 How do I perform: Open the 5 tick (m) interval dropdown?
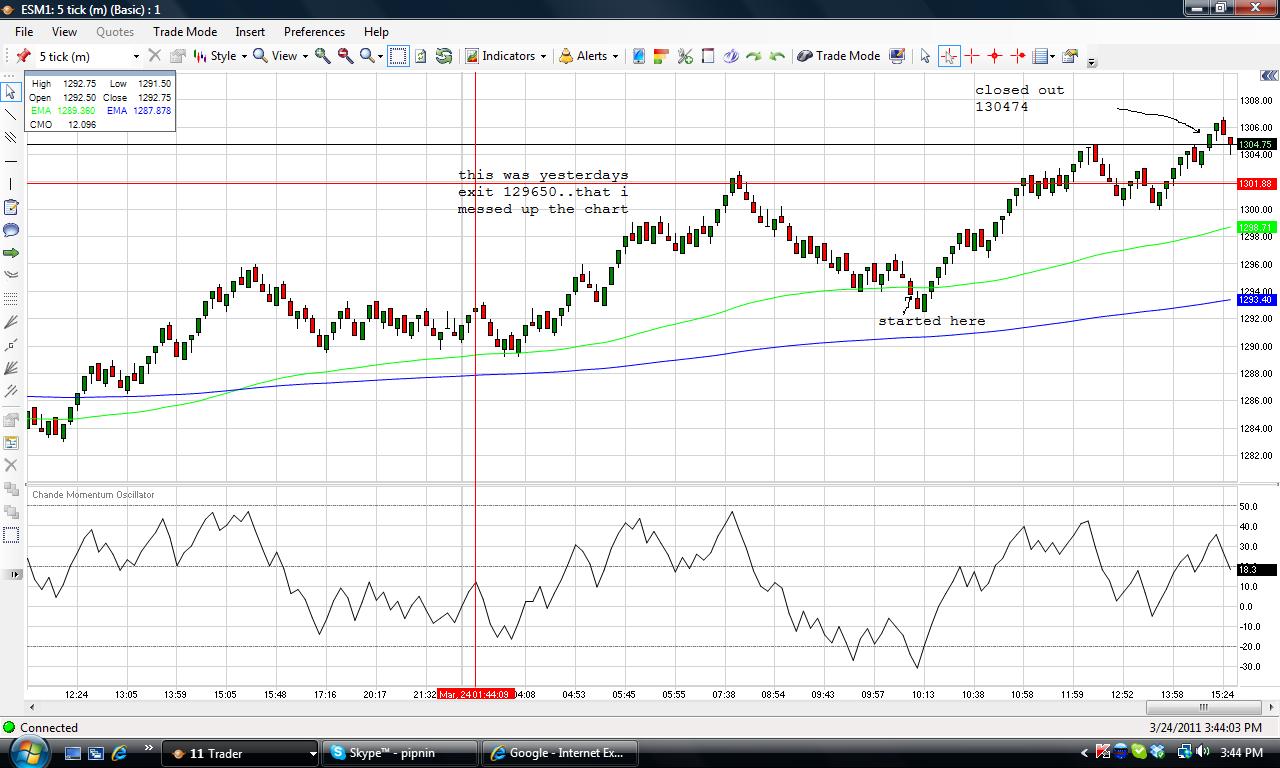[135, 57]
